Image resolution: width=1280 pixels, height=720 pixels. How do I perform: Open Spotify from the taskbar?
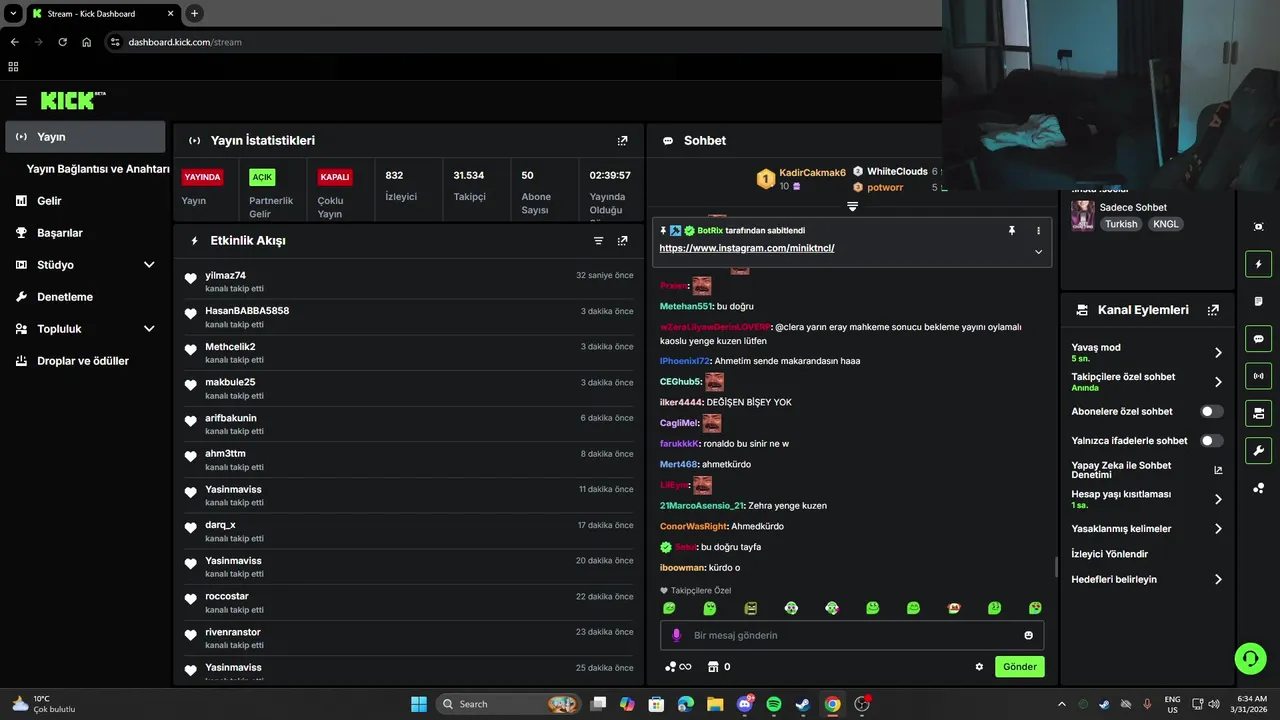[773, 704]
